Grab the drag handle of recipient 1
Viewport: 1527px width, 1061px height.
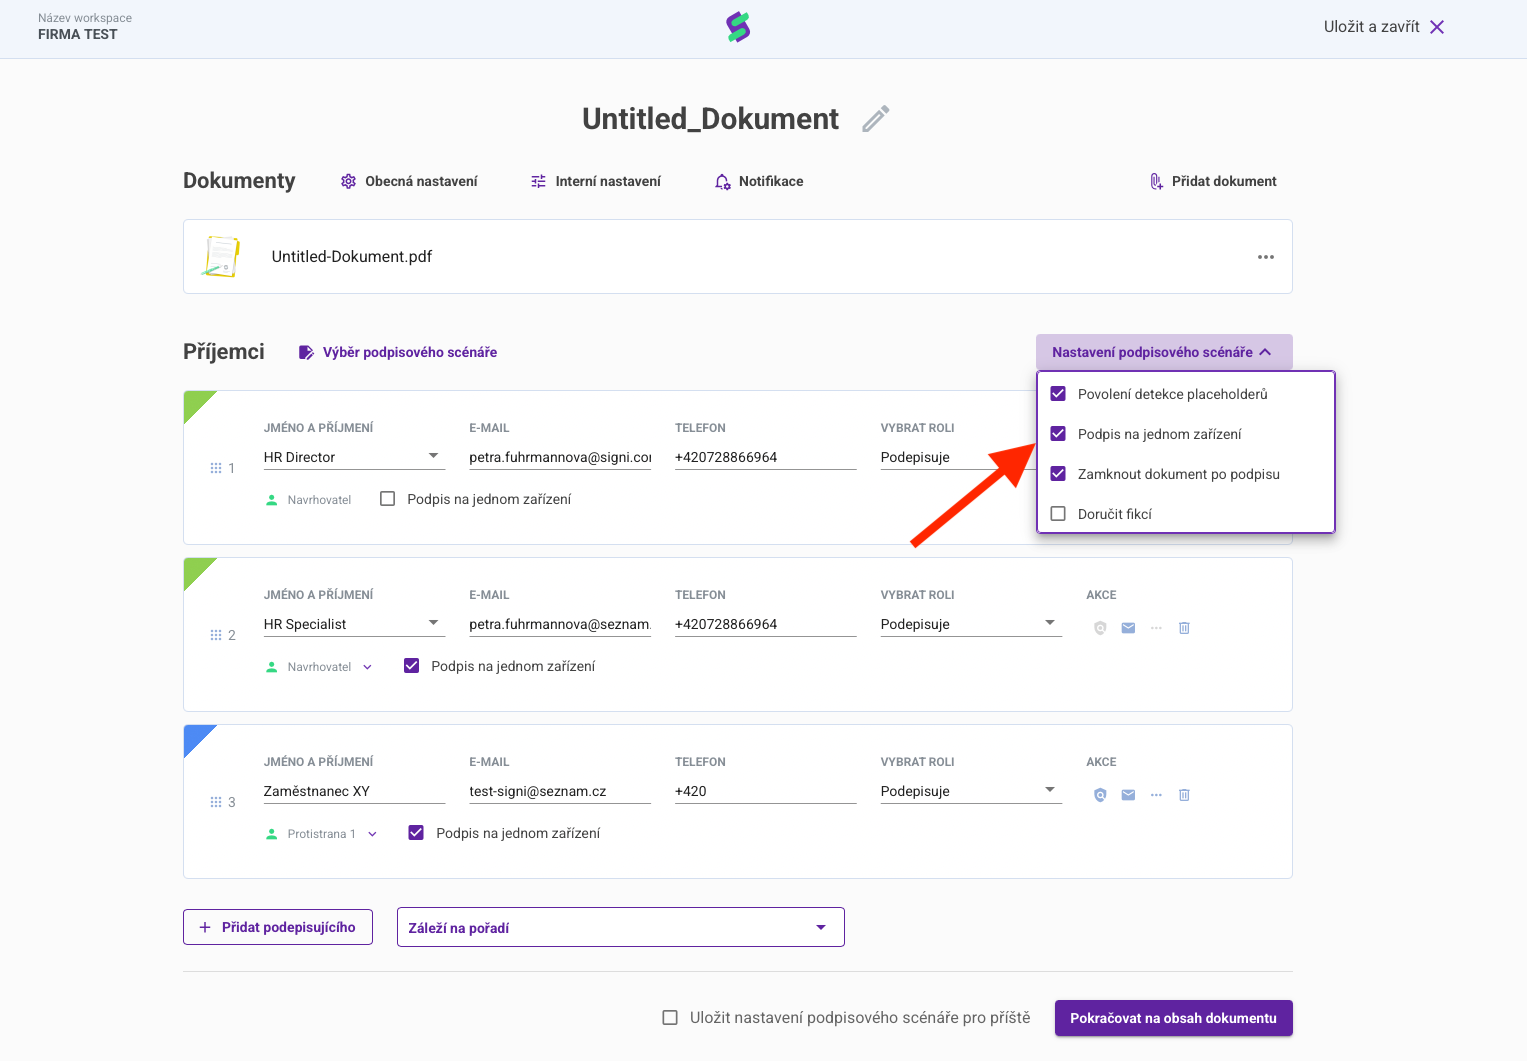click(216, 468)
